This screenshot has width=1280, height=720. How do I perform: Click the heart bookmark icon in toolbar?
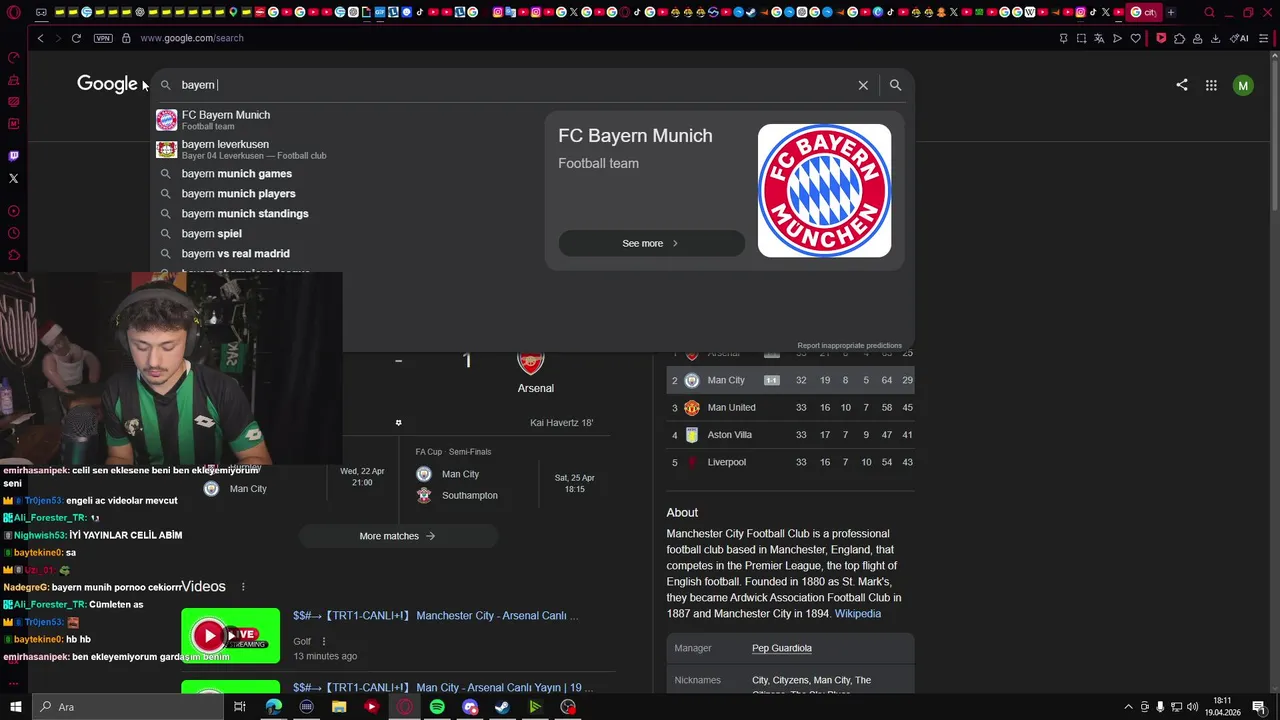[x=1135, y=38]
